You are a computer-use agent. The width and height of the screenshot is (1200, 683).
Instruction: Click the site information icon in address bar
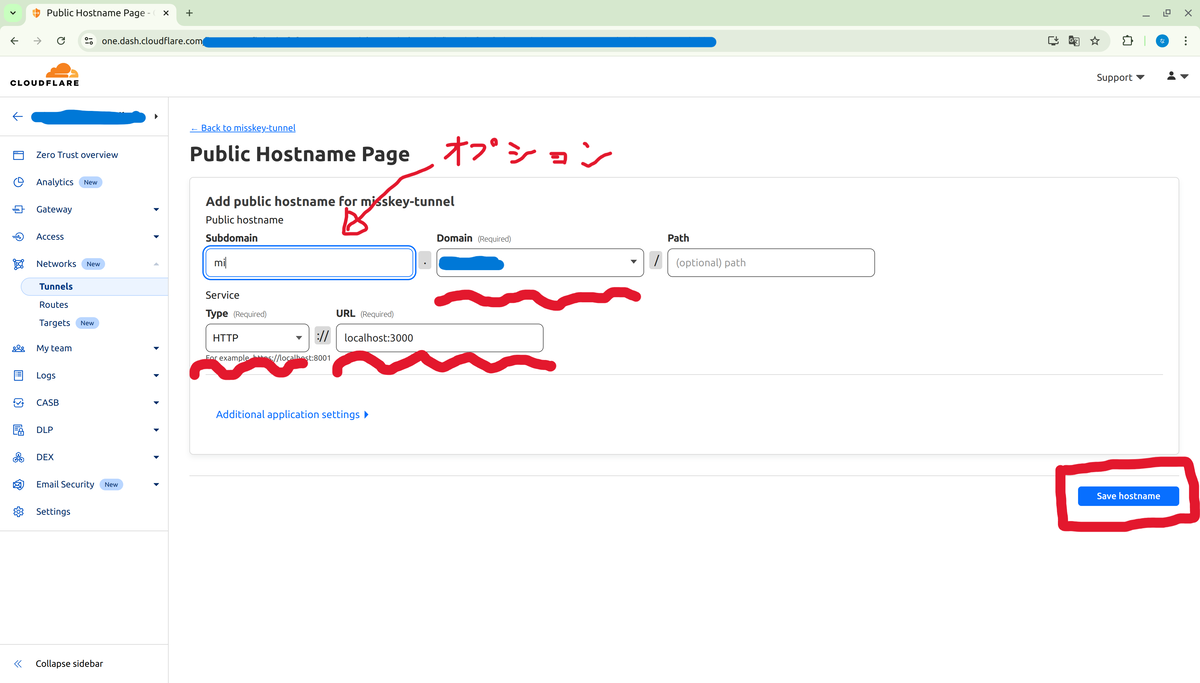[89, 41]
